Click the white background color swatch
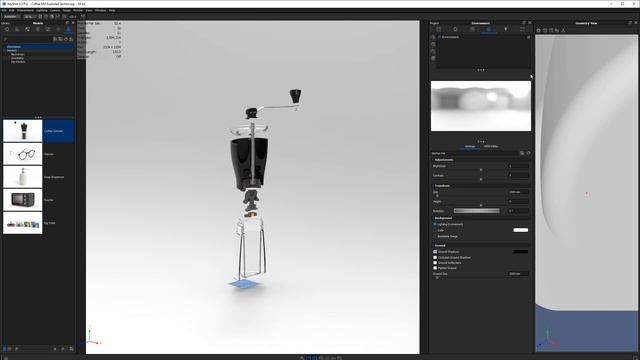This screenshot has height=360, width=640. [x=520, y=230]
